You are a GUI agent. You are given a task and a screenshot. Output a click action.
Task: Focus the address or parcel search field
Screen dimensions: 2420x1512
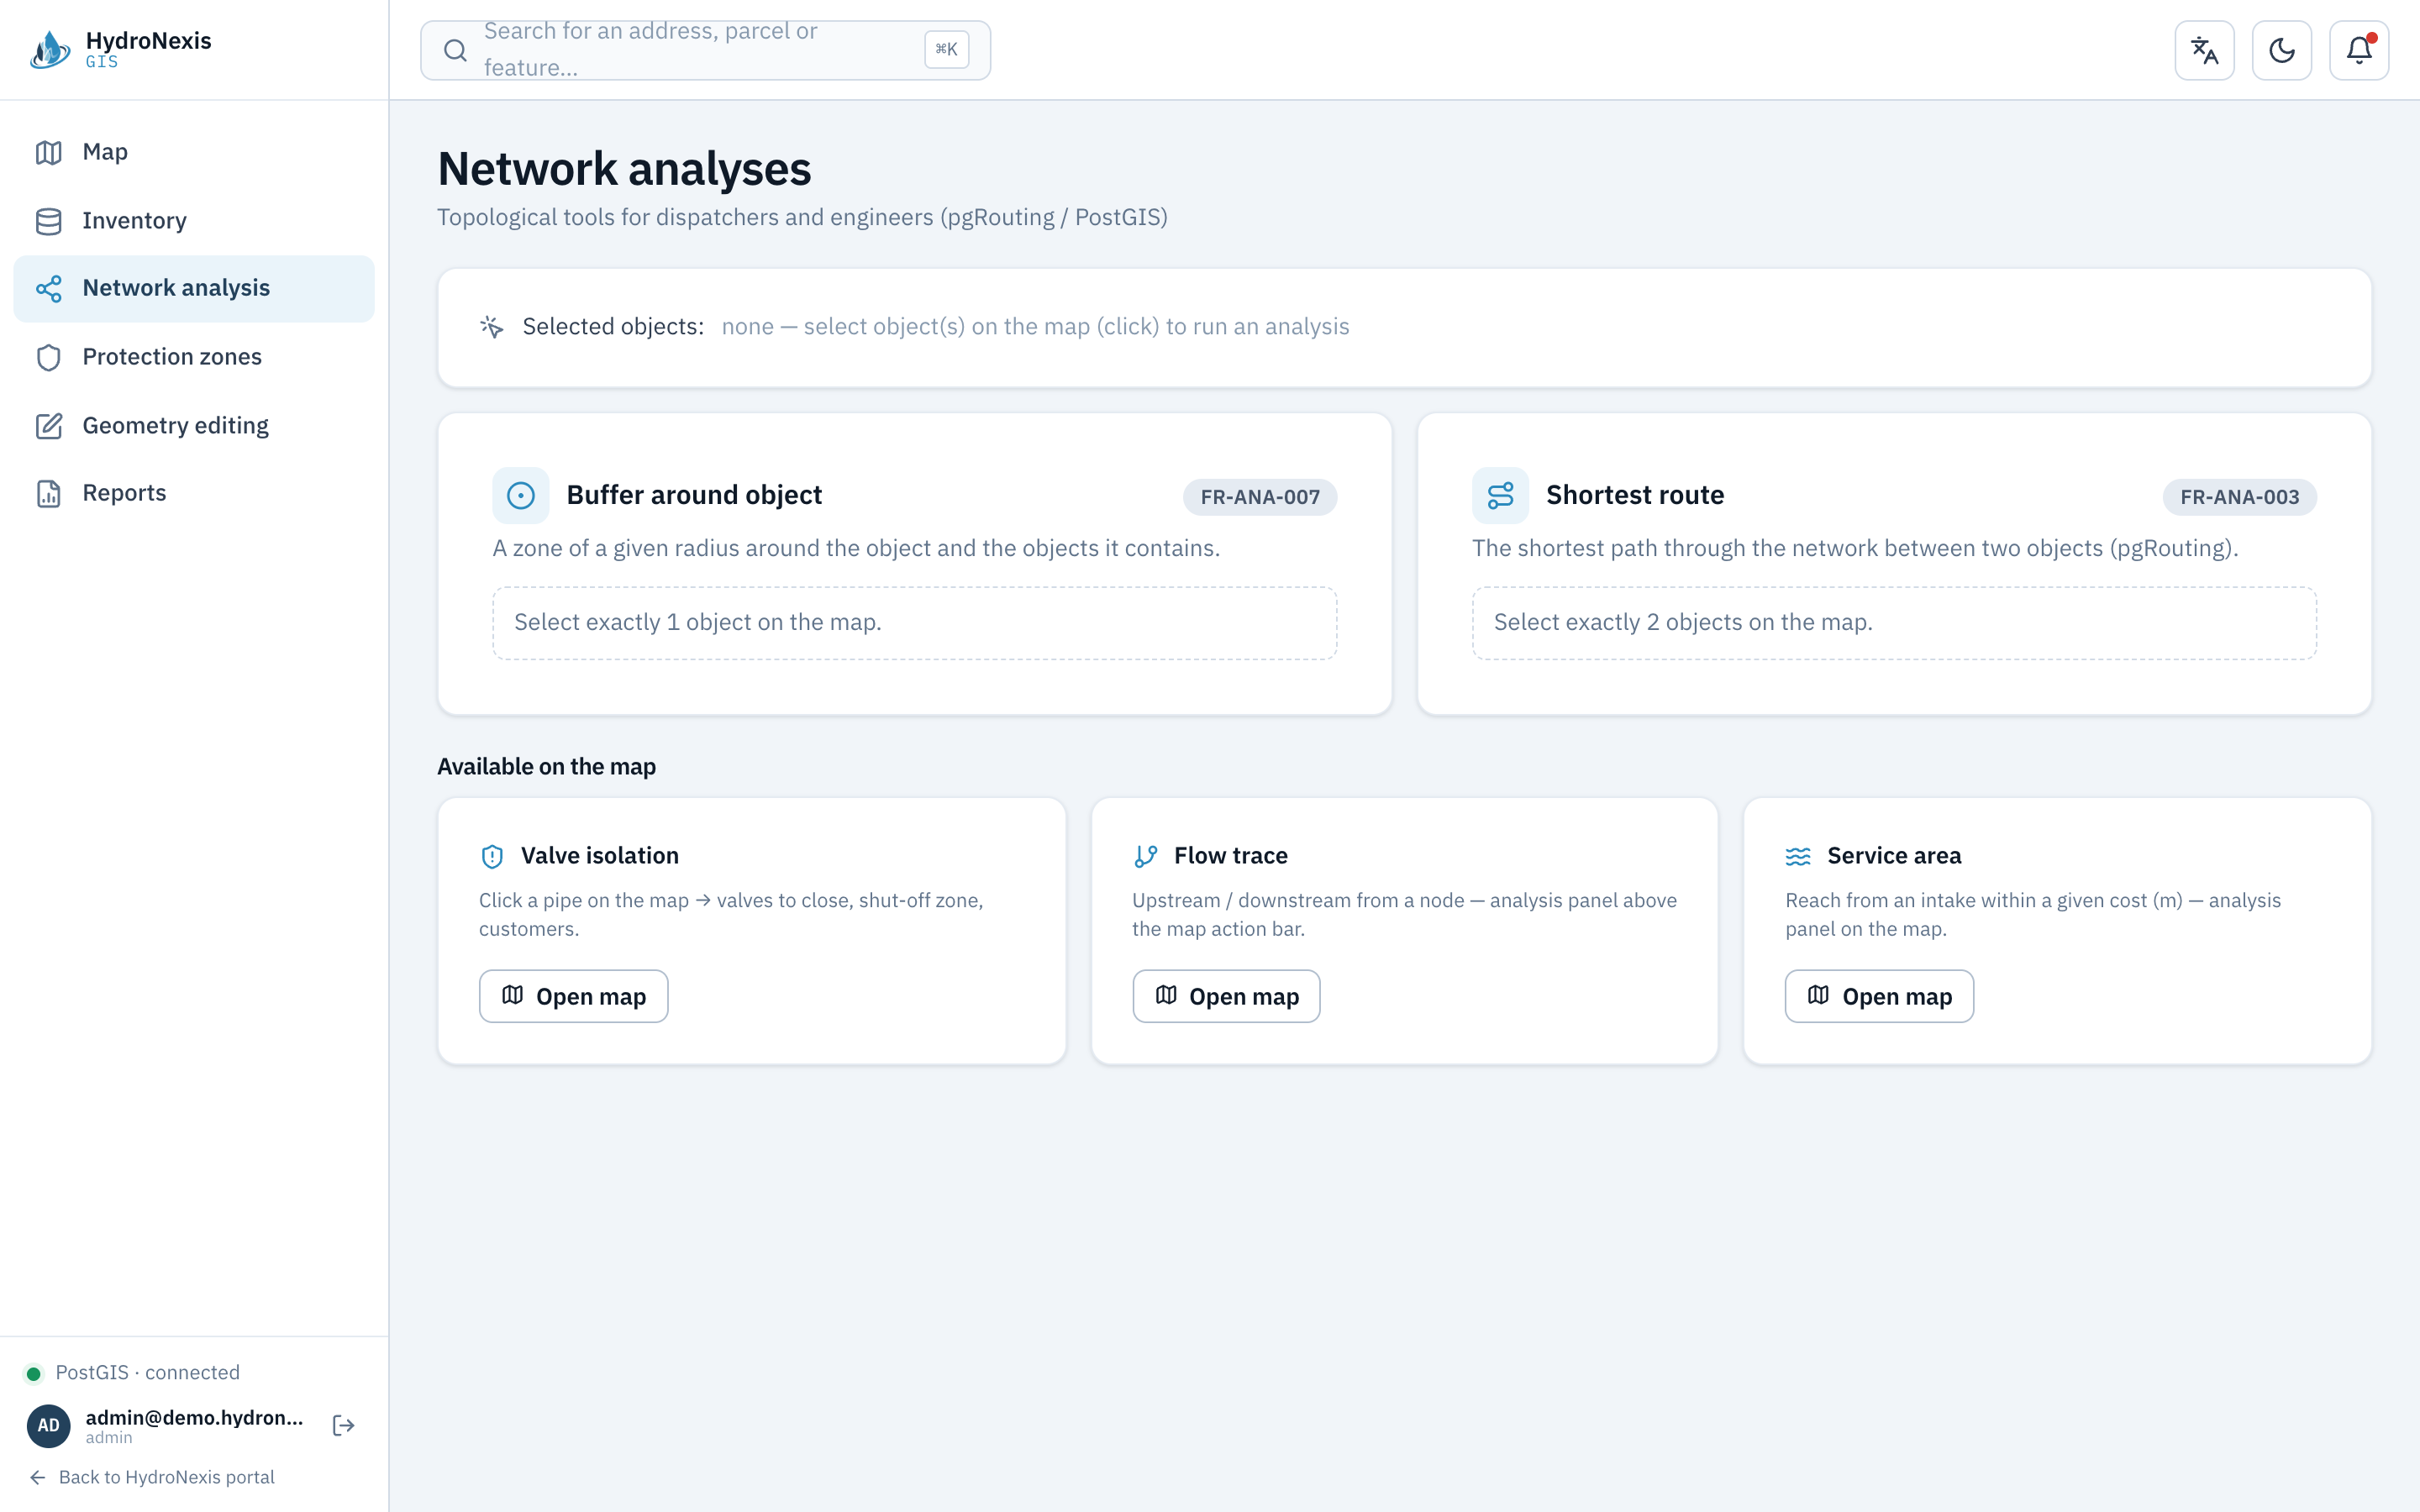(705, 50)
